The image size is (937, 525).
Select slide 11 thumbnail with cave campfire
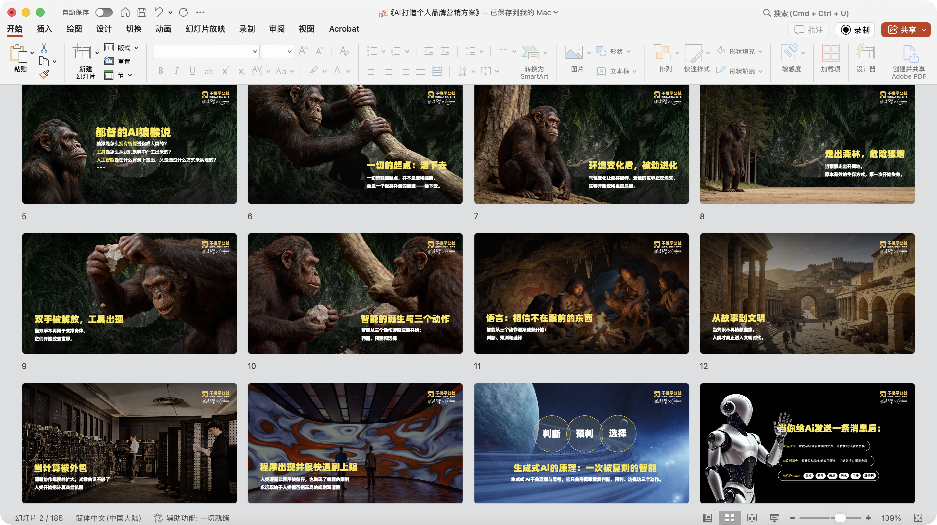click(581, 292)
